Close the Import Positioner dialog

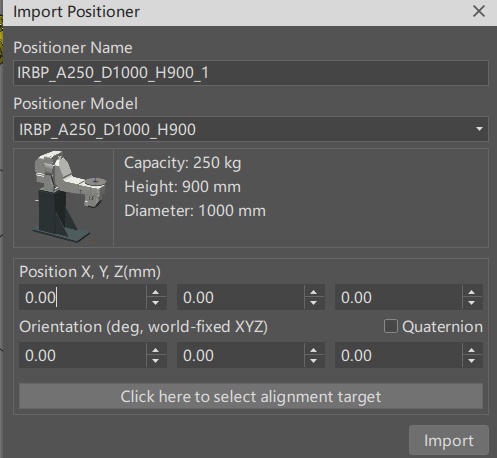[479, 12]
